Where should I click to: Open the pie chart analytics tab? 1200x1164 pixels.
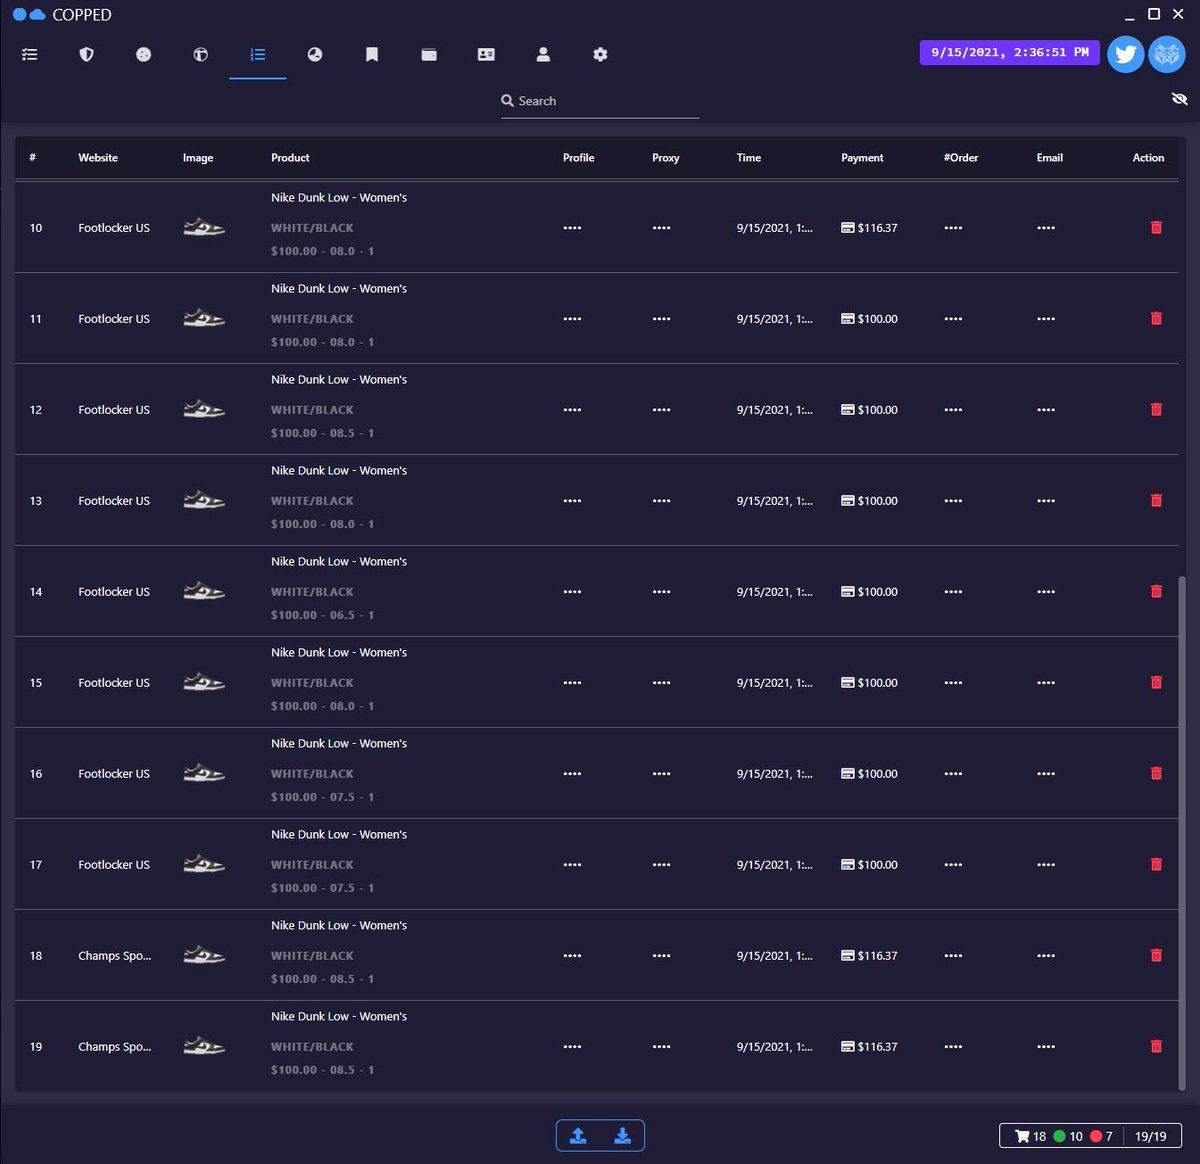point(315,55)
